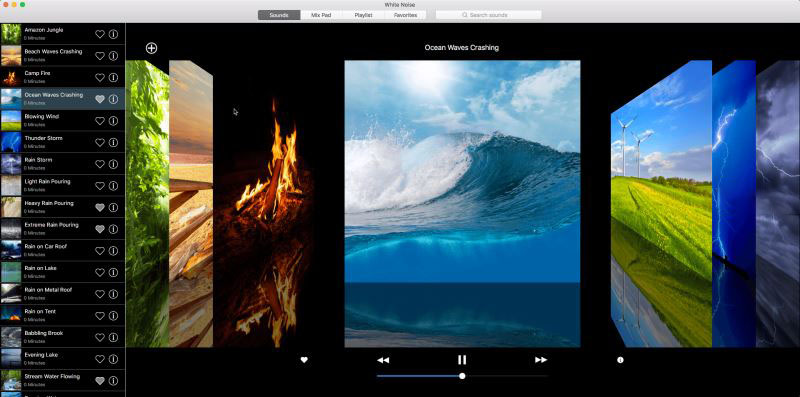
Task: Show info for Rain on Metal Roof
Action: click(x=113, y=294)
